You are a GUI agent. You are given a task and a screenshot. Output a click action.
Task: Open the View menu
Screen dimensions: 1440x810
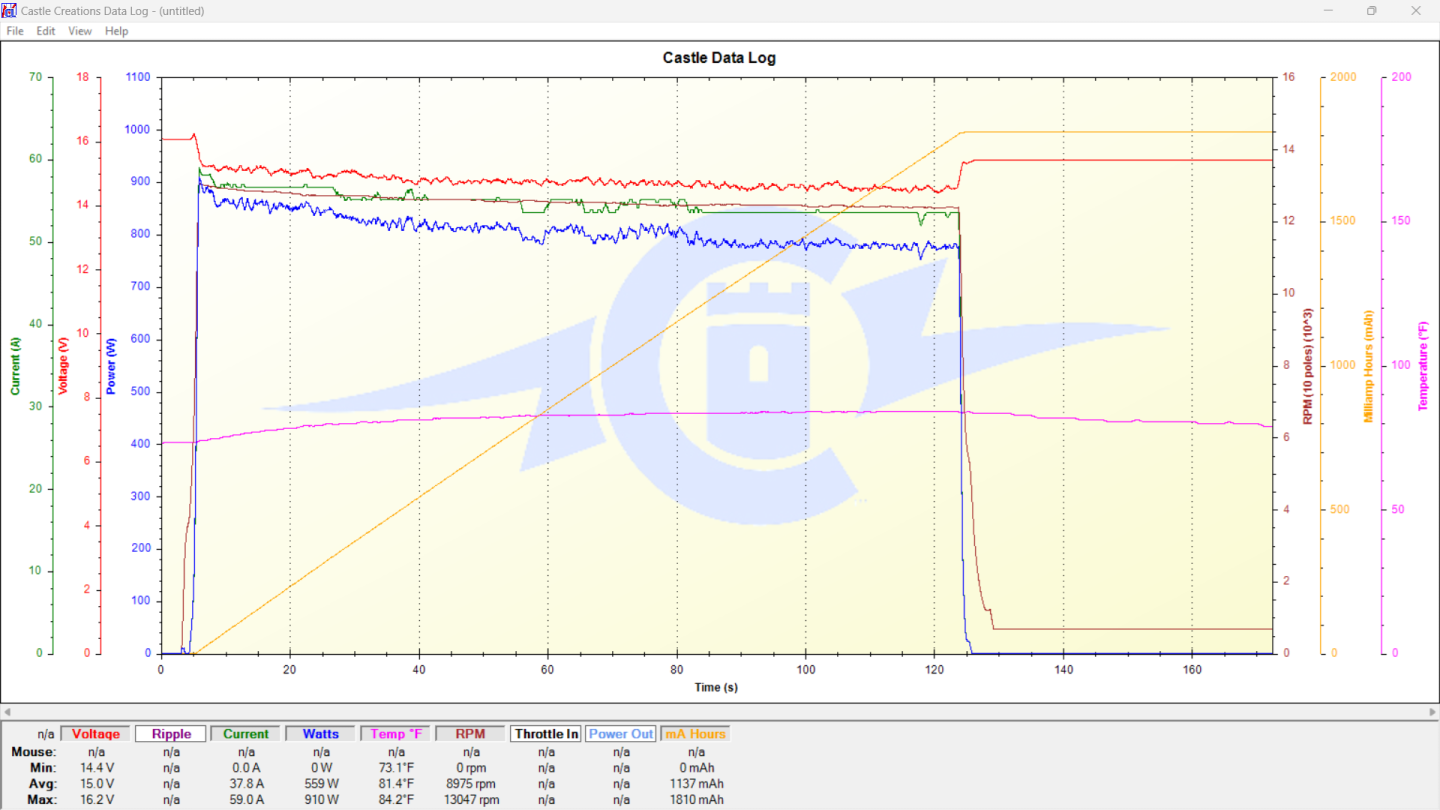(x=80, y=31)
